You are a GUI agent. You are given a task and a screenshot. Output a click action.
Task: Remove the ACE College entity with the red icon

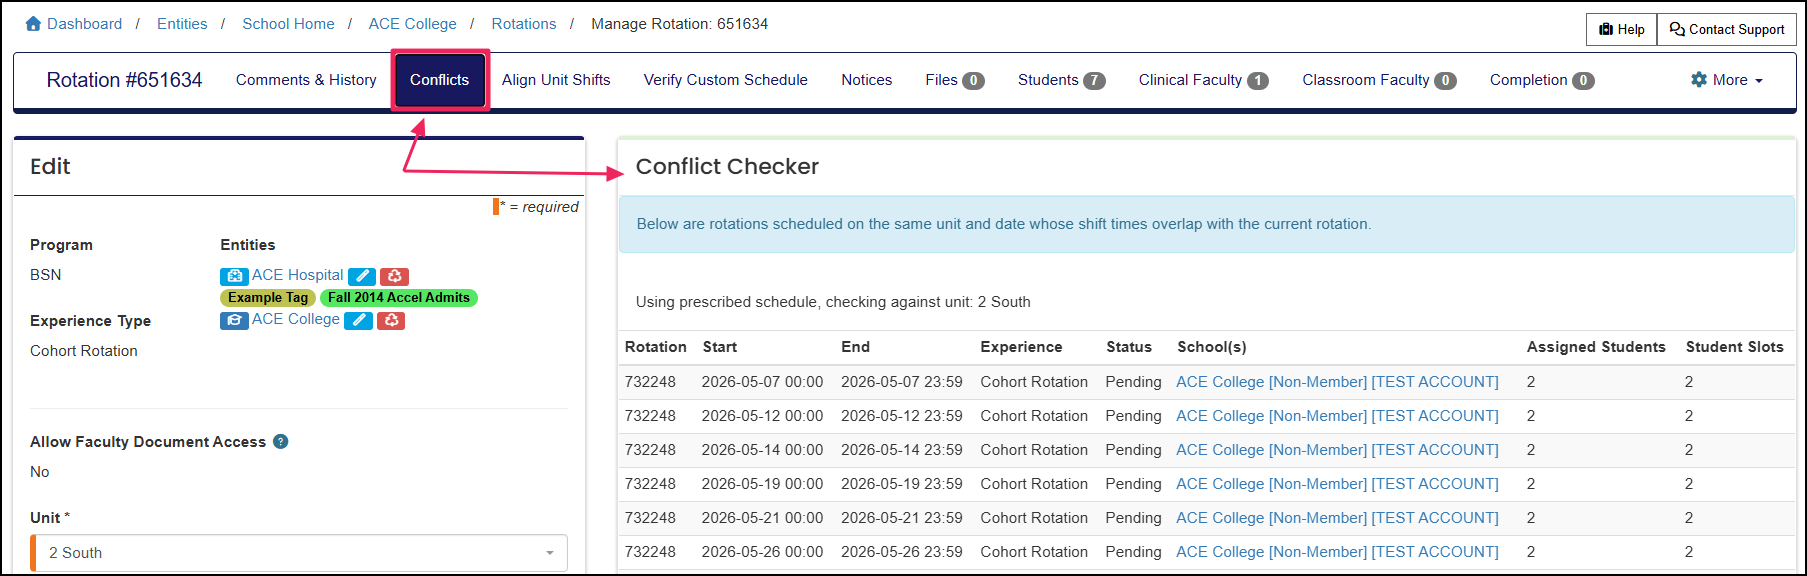(x=391, y=320)
